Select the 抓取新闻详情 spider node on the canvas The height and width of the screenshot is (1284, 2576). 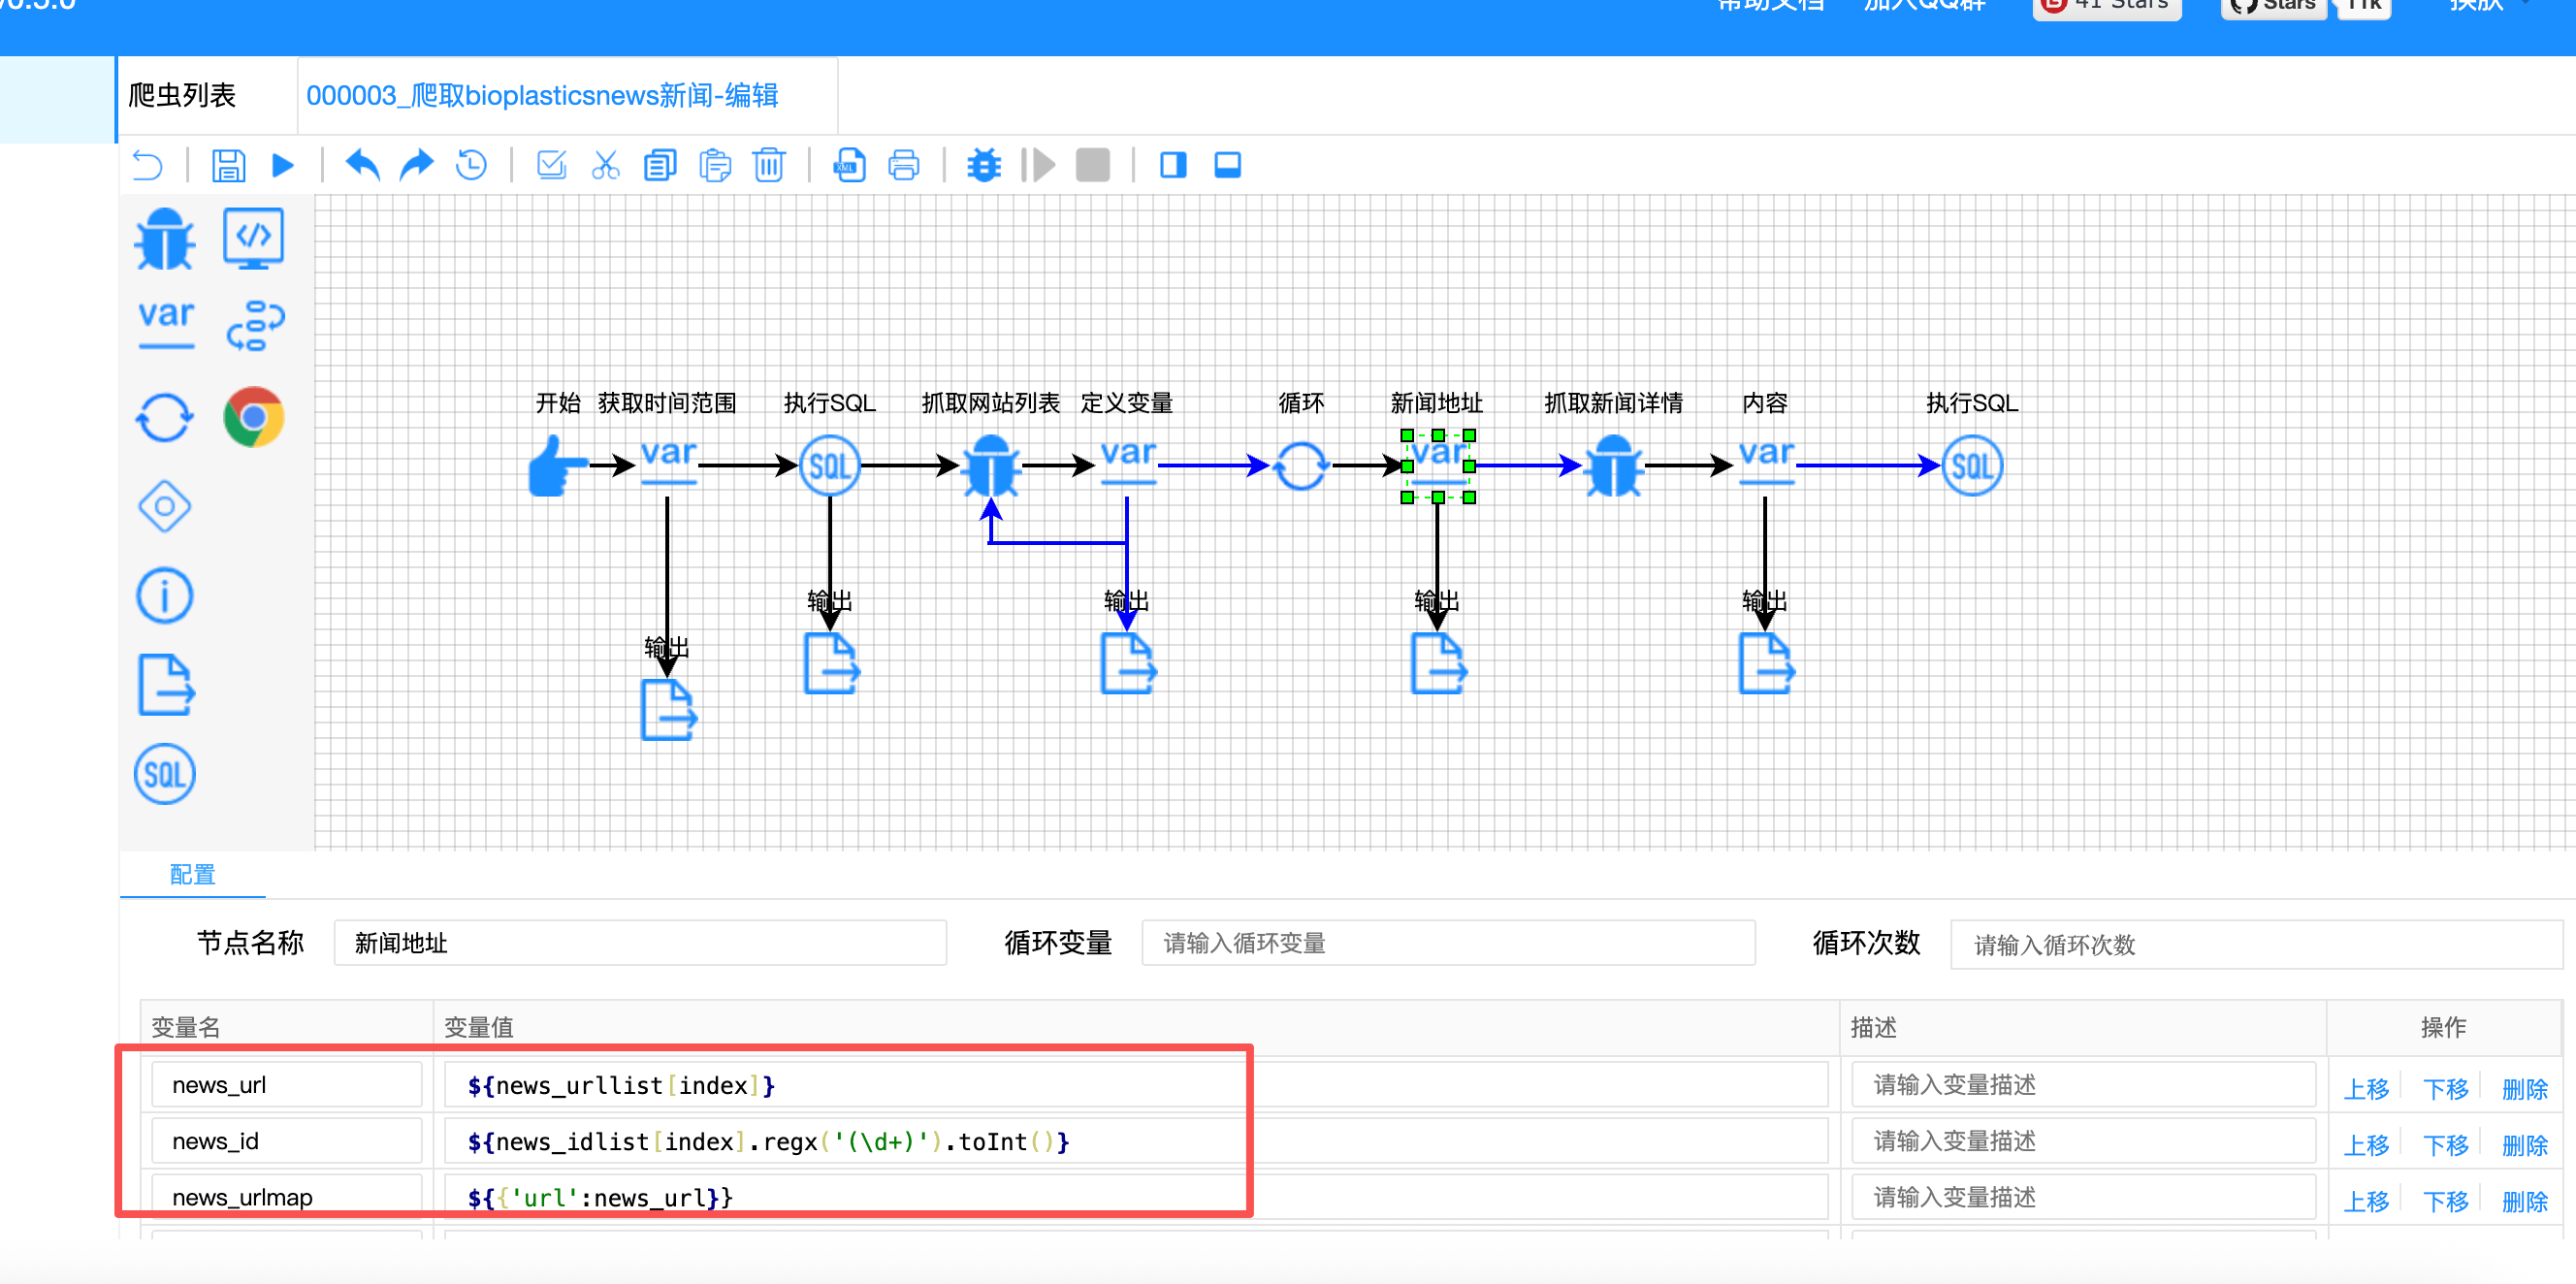click(1613, 466)
